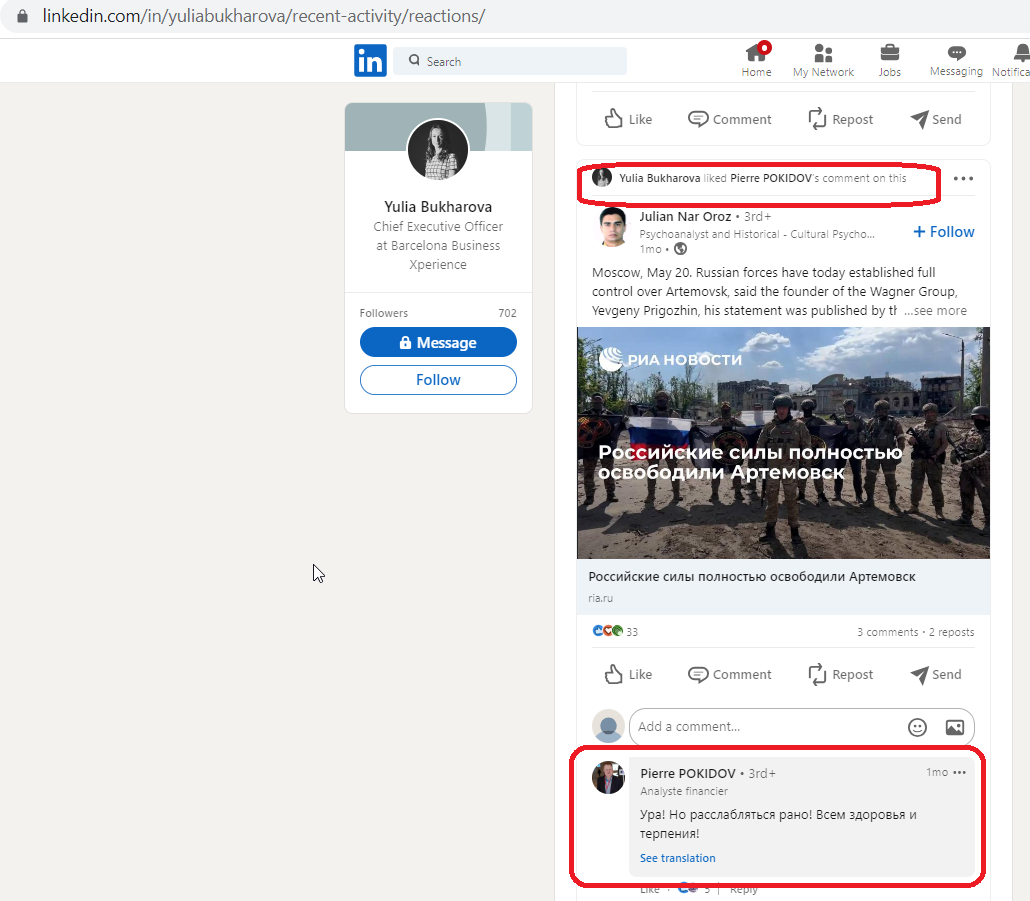Click the globe visibility icon on the post
The image size is (1030, 901).
tap(681, 249)
